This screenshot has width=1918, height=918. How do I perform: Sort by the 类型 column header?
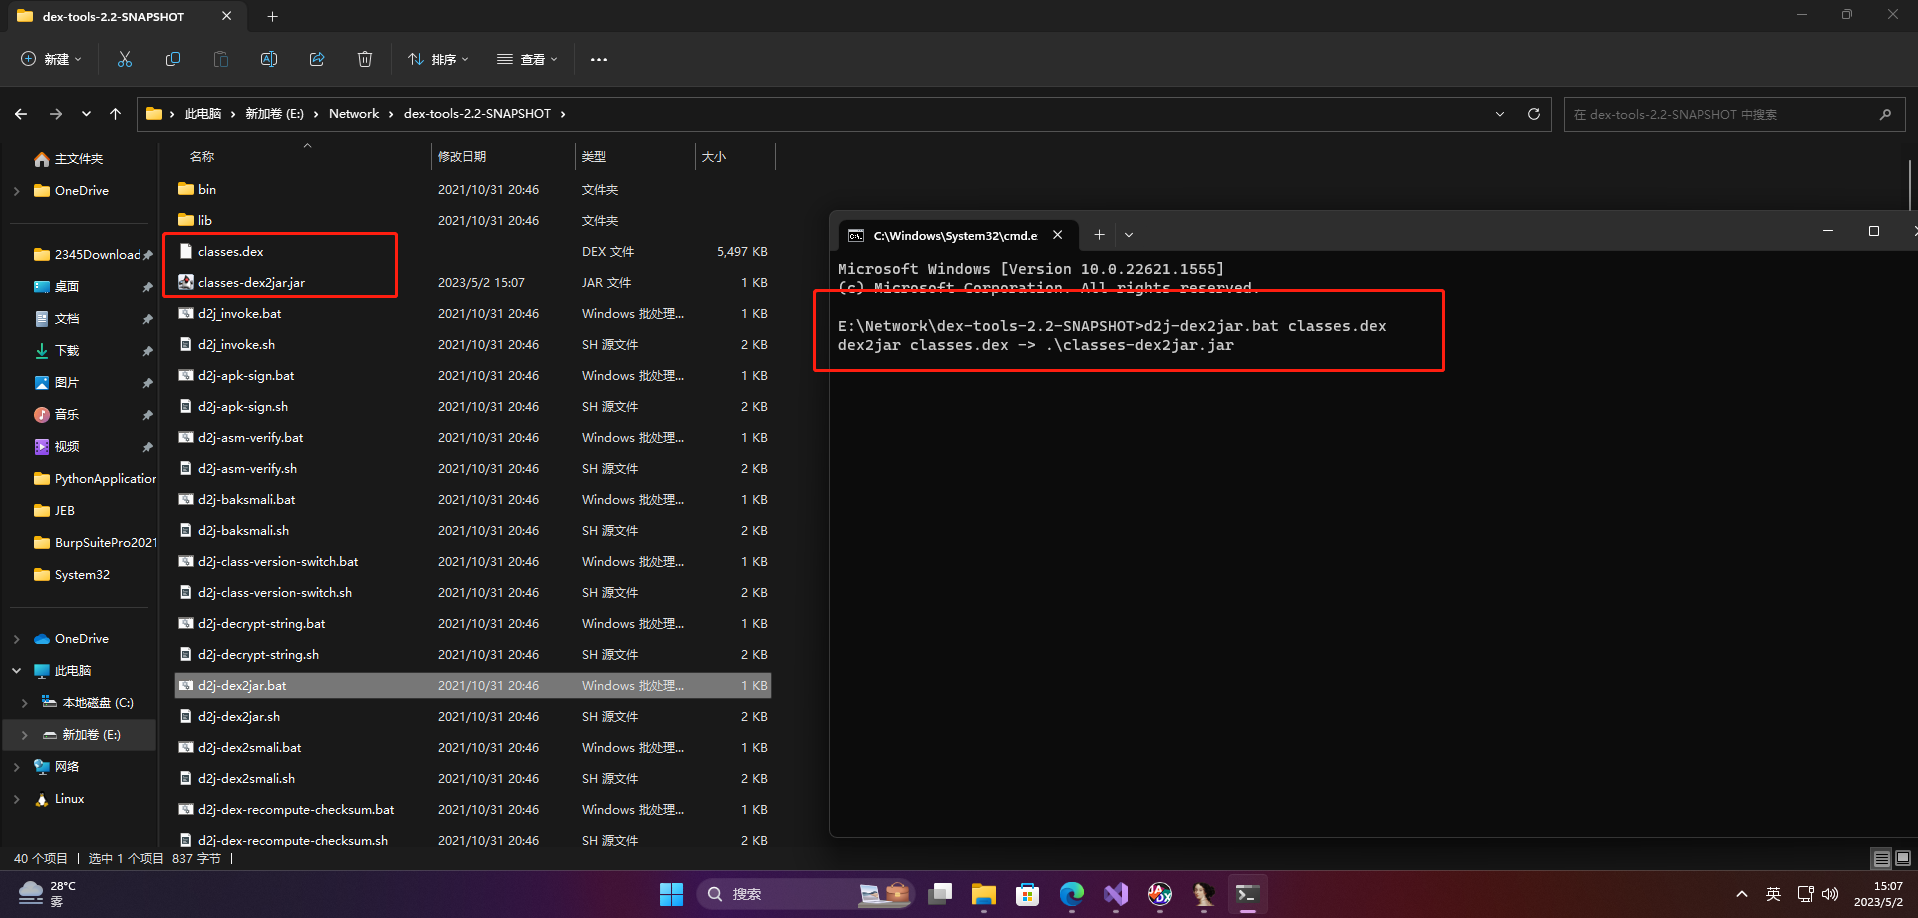pyautogui.click(x=594, y=156)
